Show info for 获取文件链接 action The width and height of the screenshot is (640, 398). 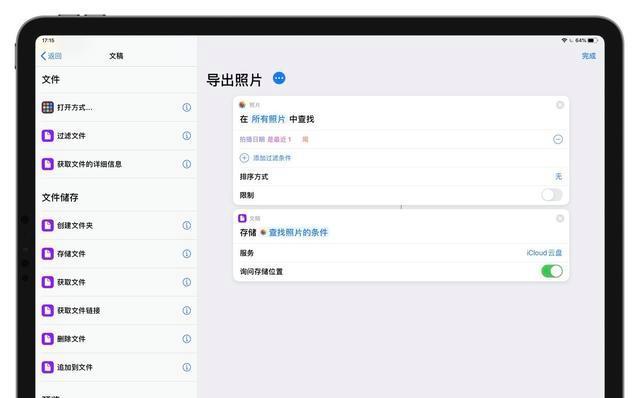(187, 311)
